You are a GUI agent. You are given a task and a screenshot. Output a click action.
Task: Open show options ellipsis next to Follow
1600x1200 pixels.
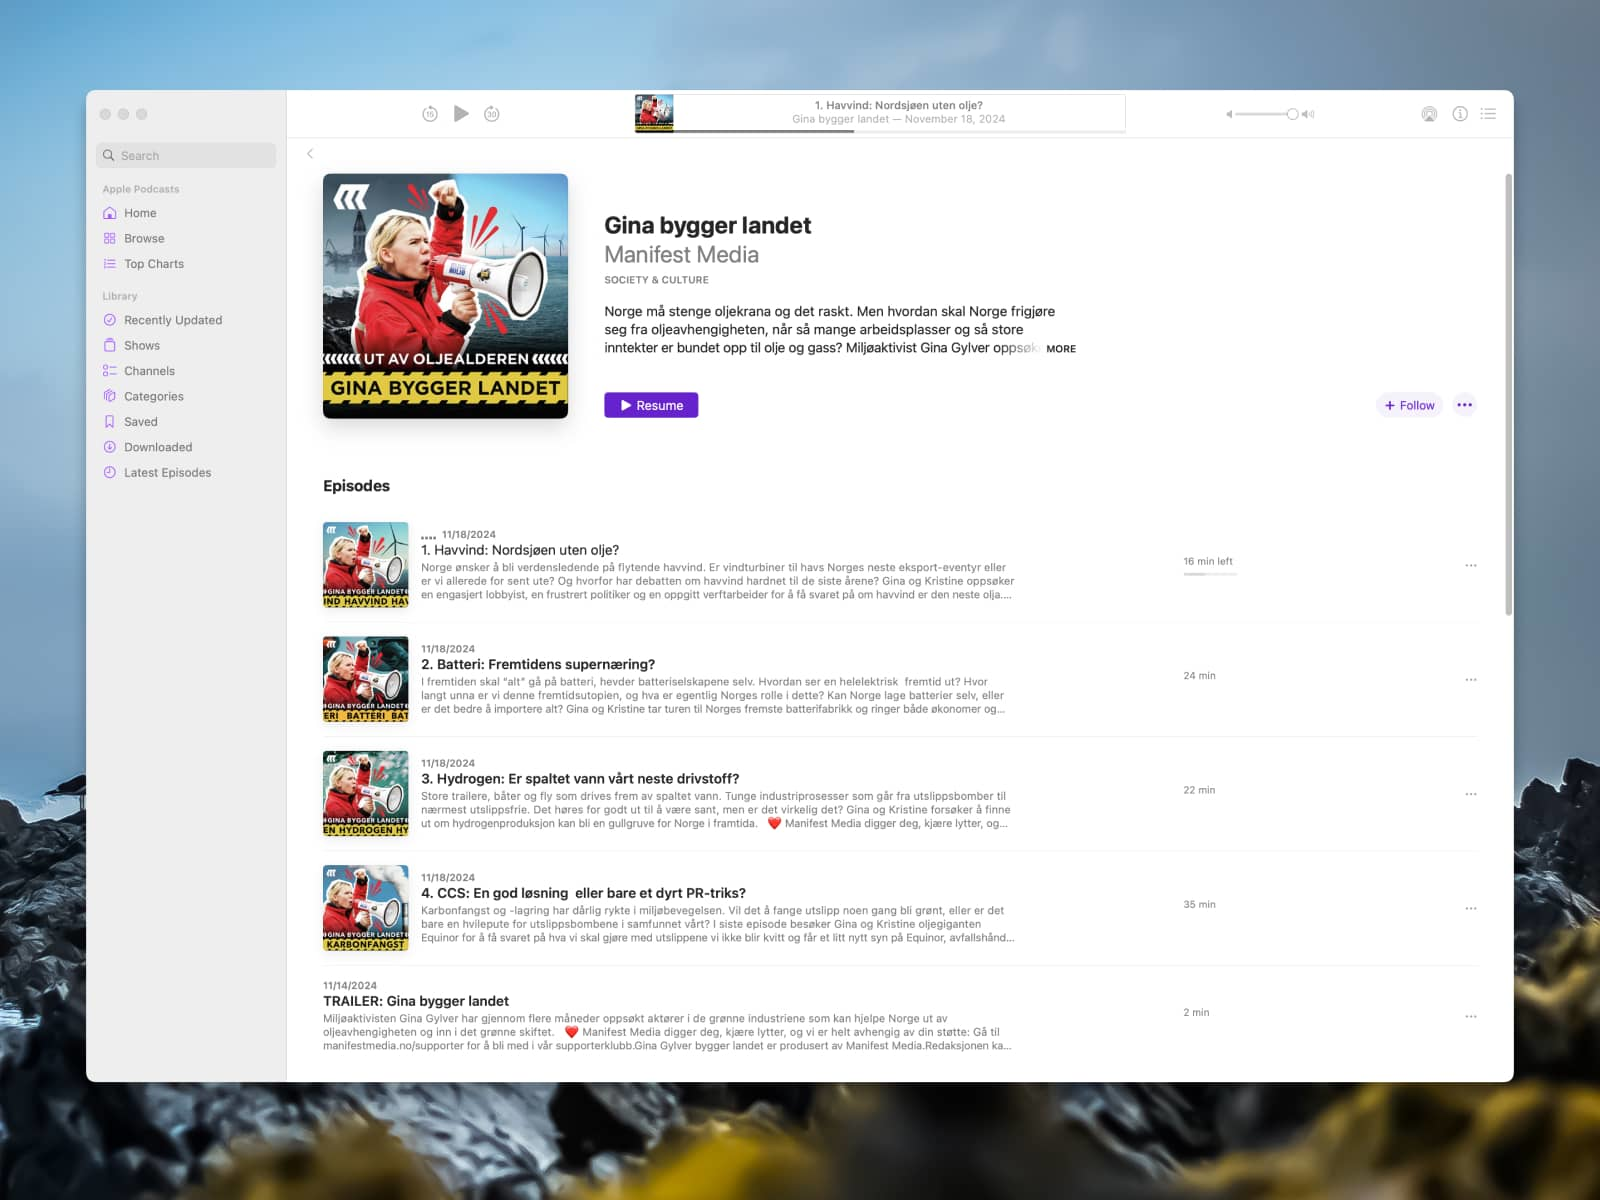tap(1465, 405)
